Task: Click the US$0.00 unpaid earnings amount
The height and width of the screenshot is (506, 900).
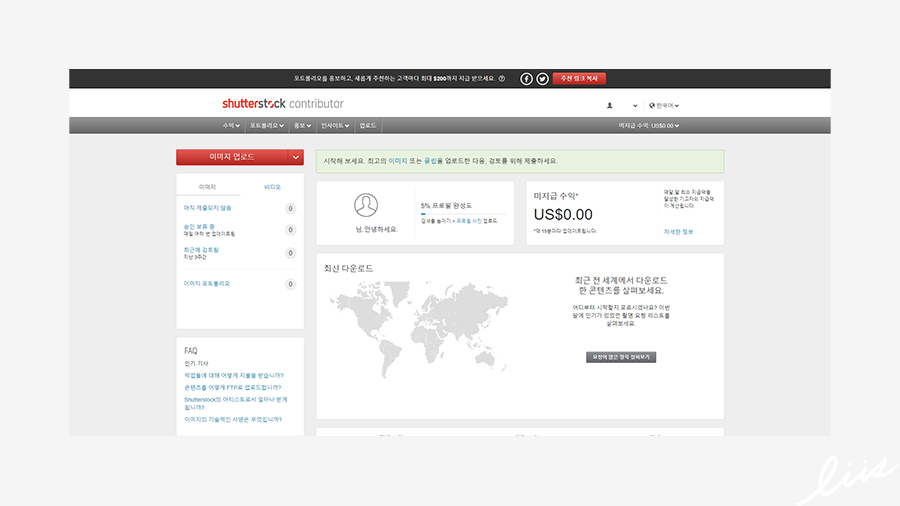Action: [563, 215]
